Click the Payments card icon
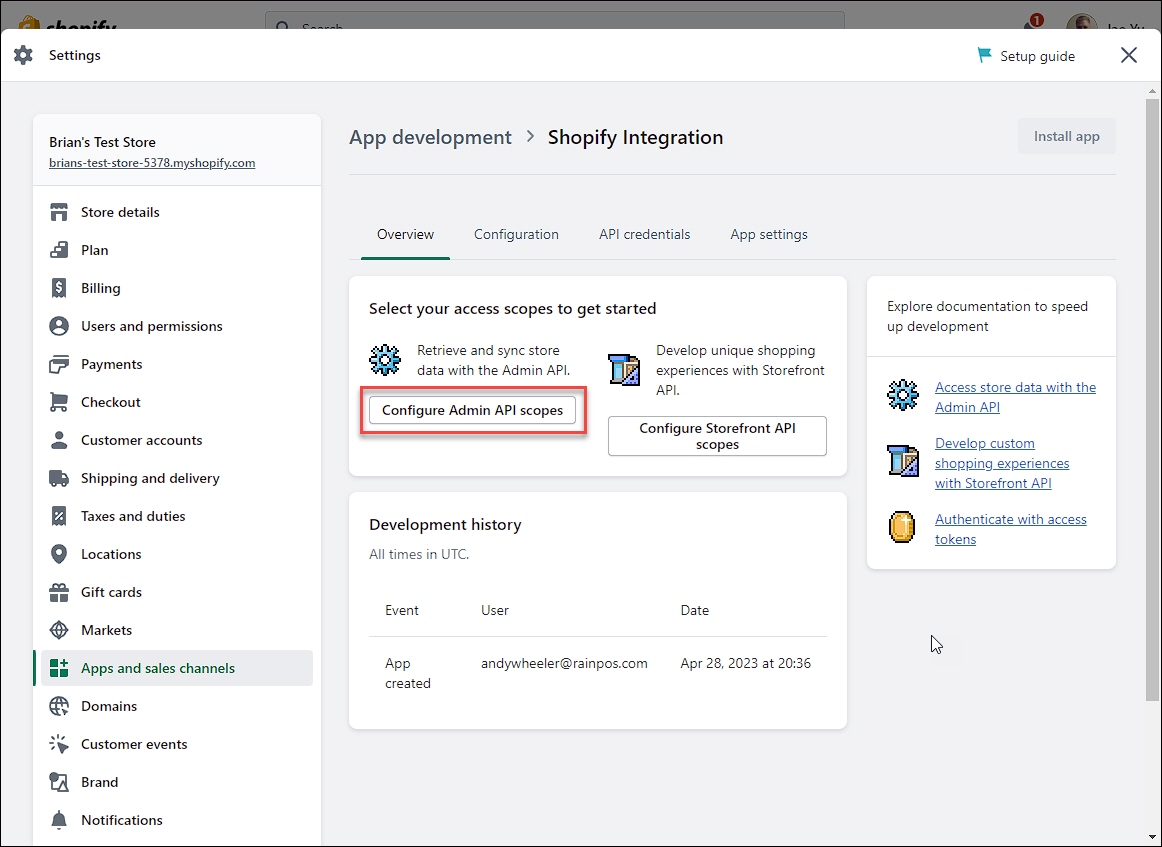Image resolution: width=1162 pixels, height=847 pixels. pos(59,364)
